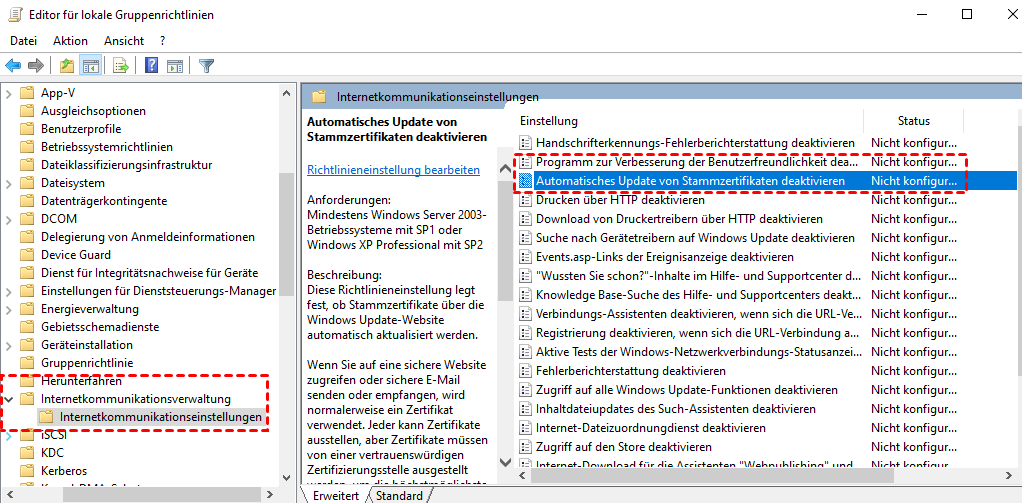Toggle the action pane toolbar icon

pyautogui.click(x=174, y=66)
